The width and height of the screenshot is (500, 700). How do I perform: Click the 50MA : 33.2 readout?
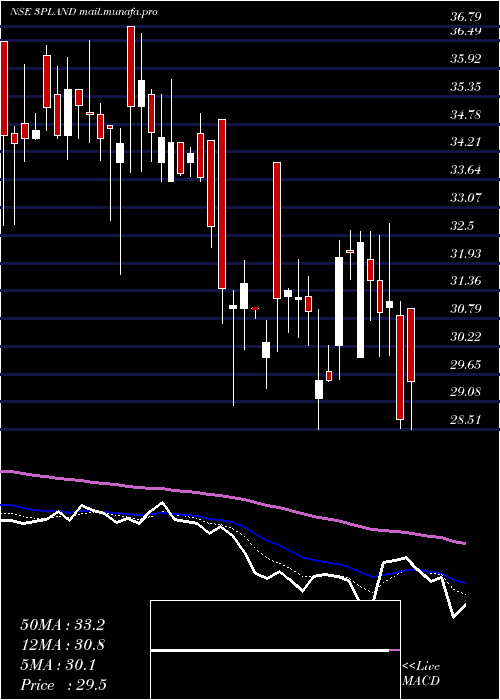pos(62,625)
